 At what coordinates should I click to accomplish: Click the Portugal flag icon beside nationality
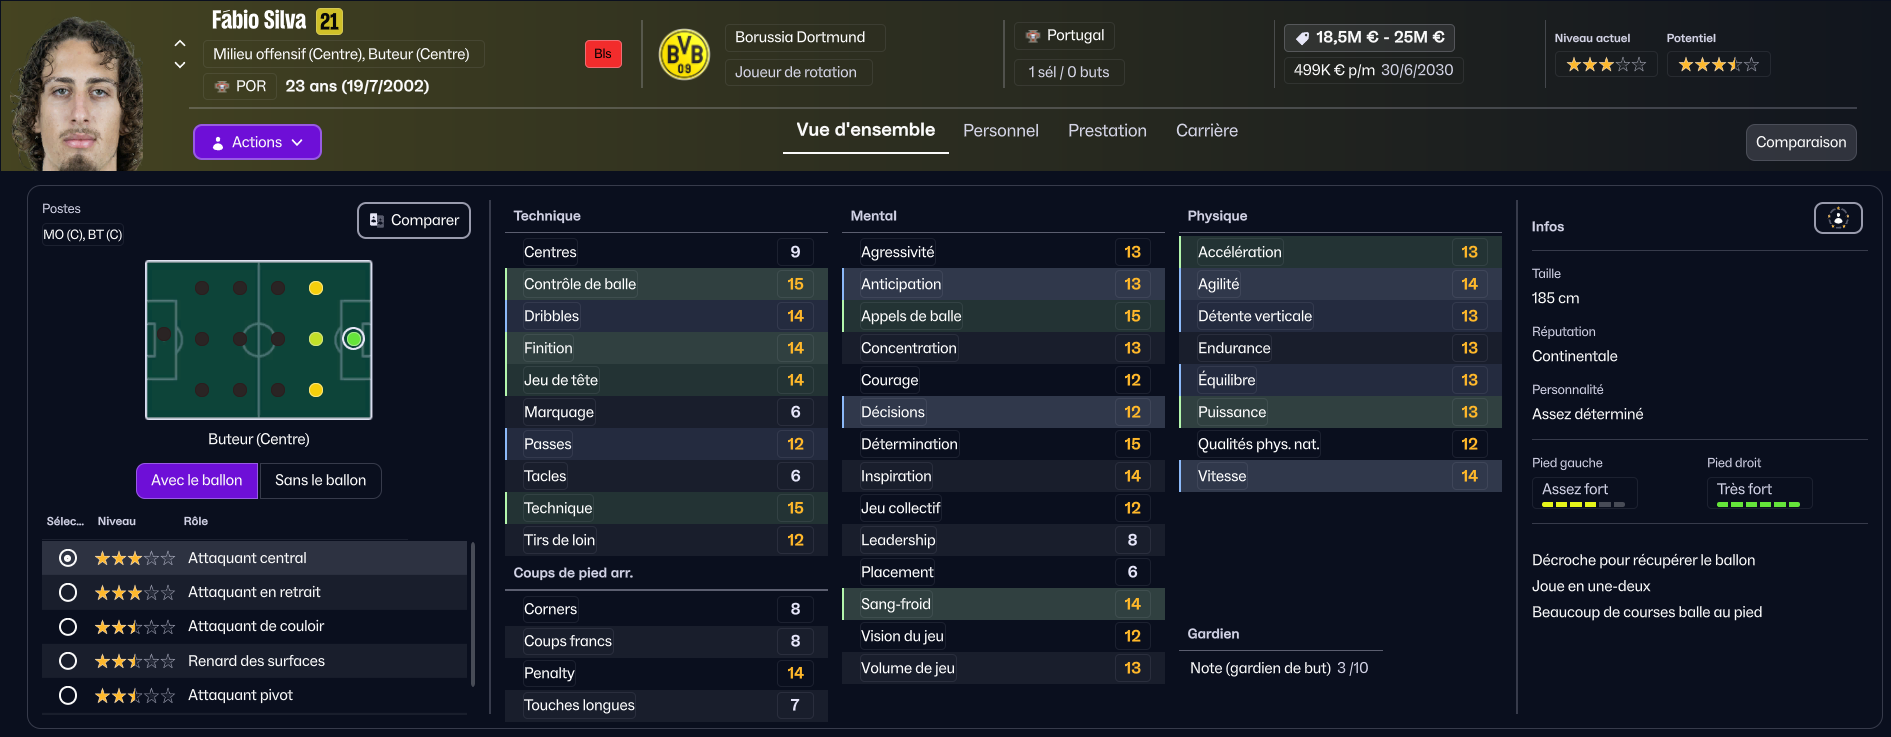[1033, 36]
